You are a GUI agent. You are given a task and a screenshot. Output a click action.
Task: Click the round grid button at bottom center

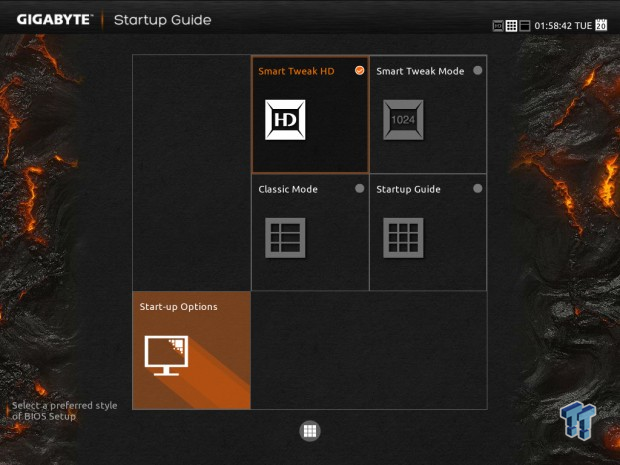(310, 431)
